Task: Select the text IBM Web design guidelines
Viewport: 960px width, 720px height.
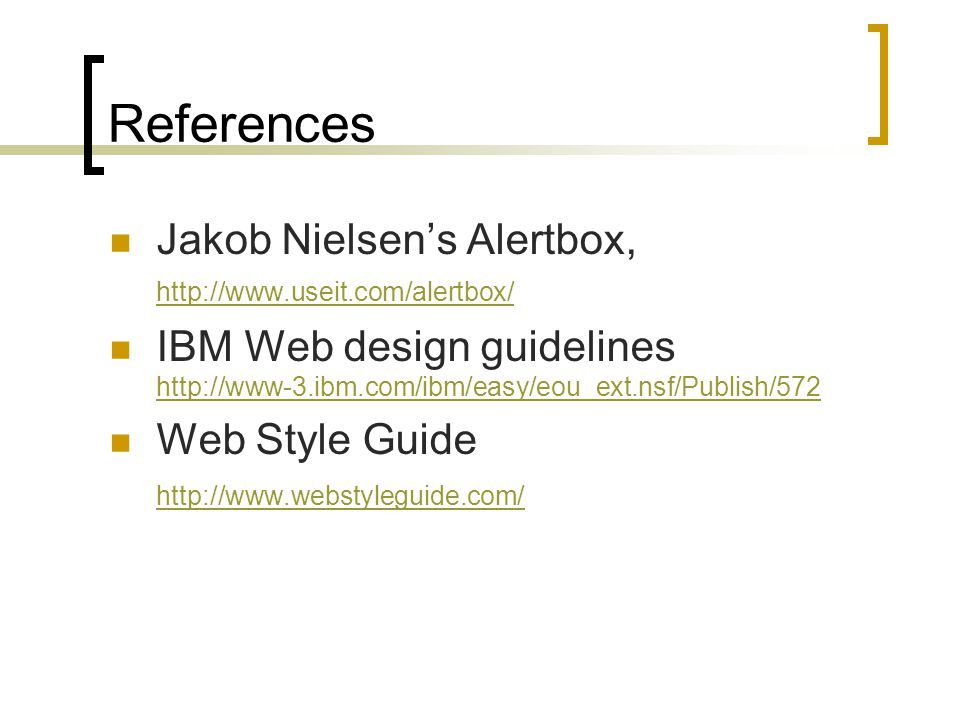Action: click(416, 347)
